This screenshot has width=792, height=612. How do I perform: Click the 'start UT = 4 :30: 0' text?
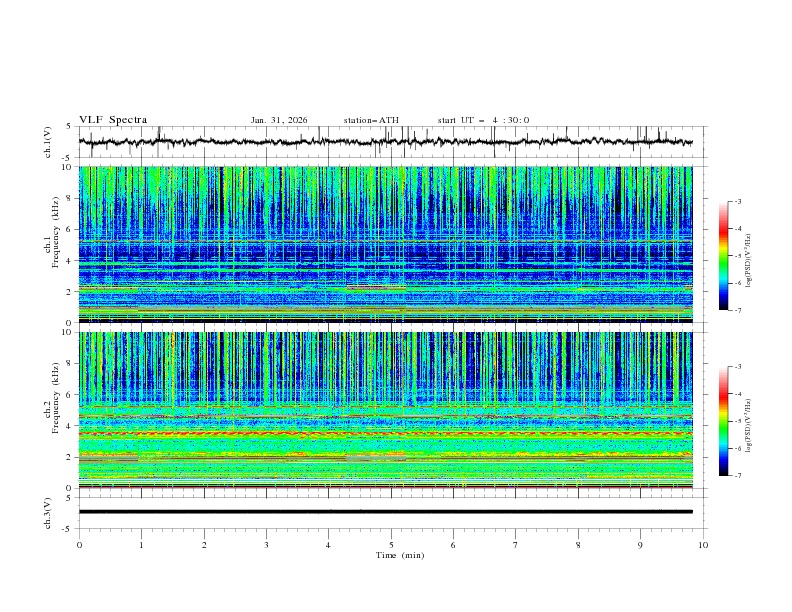(483, 120)
